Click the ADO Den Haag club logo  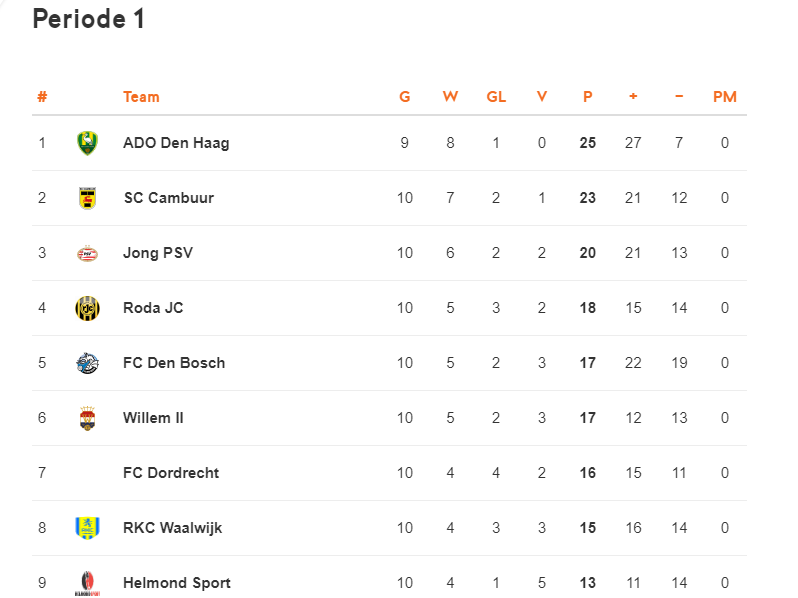coord(87,143)
